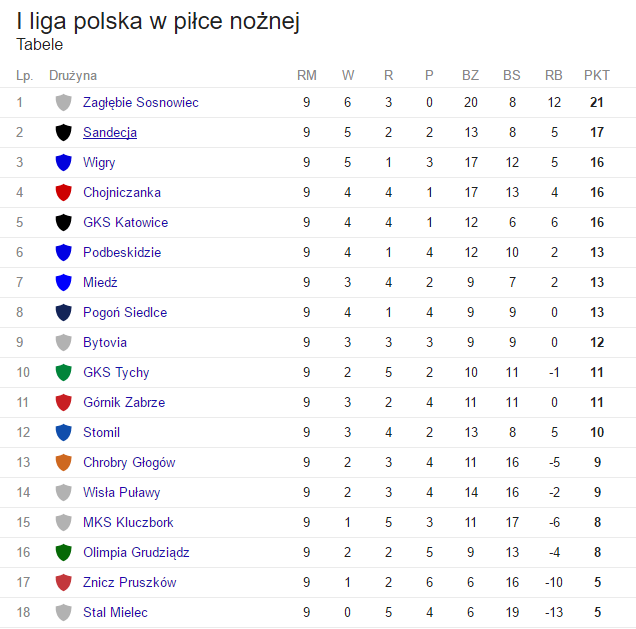Open the GKS Katowice team link
This screenshot has width=636, height=629.
coord(125,222)
